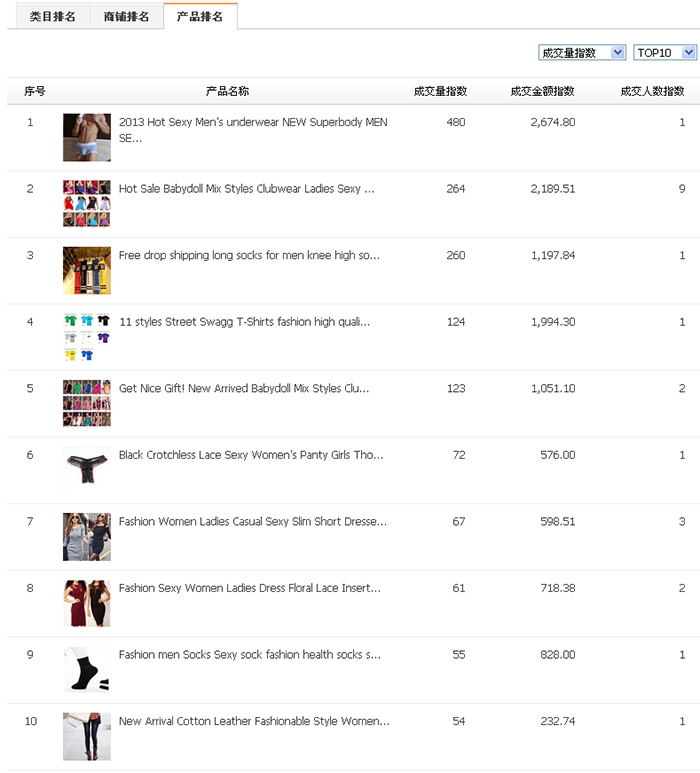The image size is (700, 773).
Task: Switch to the 类目排名 tab
Action: (x=52, y=16)
